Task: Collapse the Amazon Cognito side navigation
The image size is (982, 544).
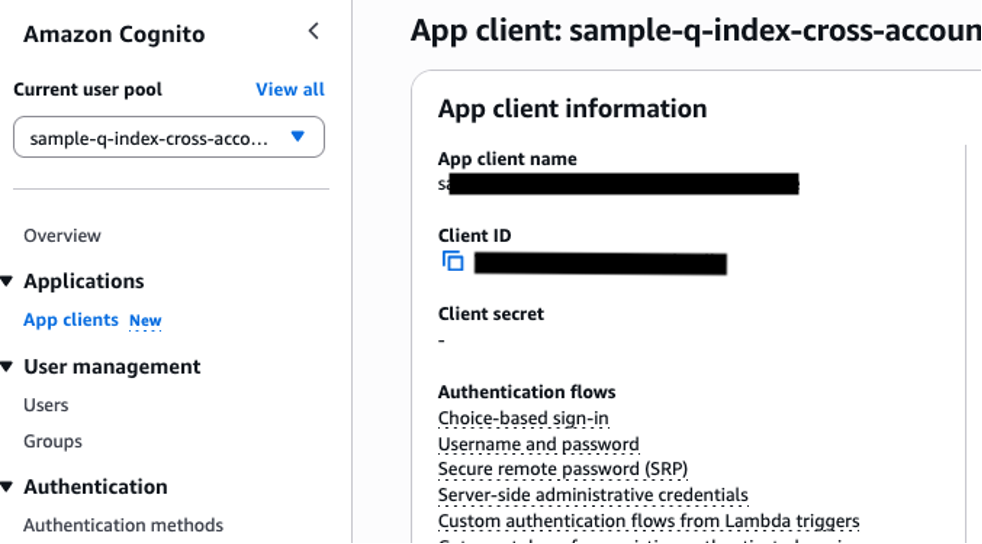Action: (x=314, y=31)
